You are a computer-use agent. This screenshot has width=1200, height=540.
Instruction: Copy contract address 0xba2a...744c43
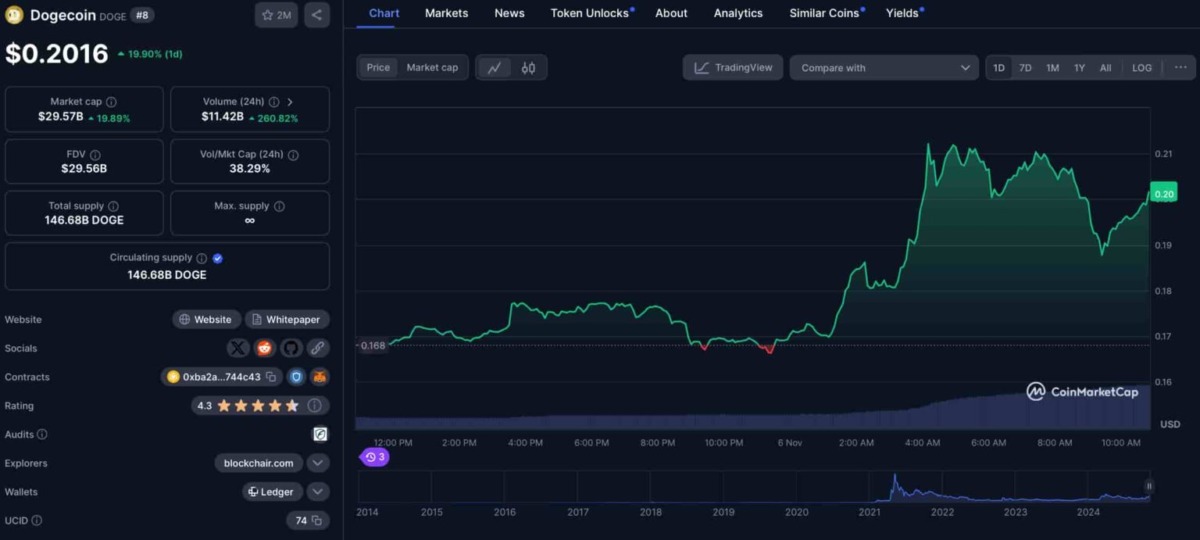[271, 377]
